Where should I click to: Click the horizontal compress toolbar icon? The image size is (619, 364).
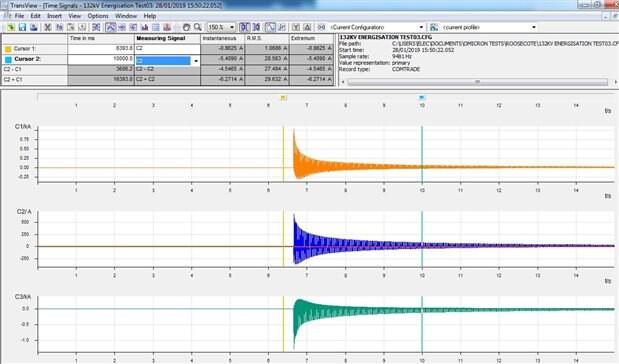click(256, 27)
